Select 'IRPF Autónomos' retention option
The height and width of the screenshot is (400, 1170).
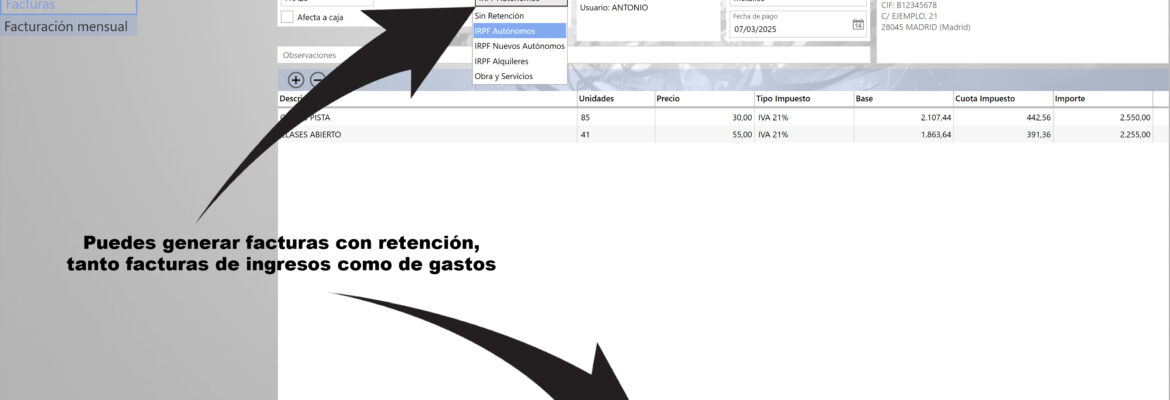coord(519,31)
